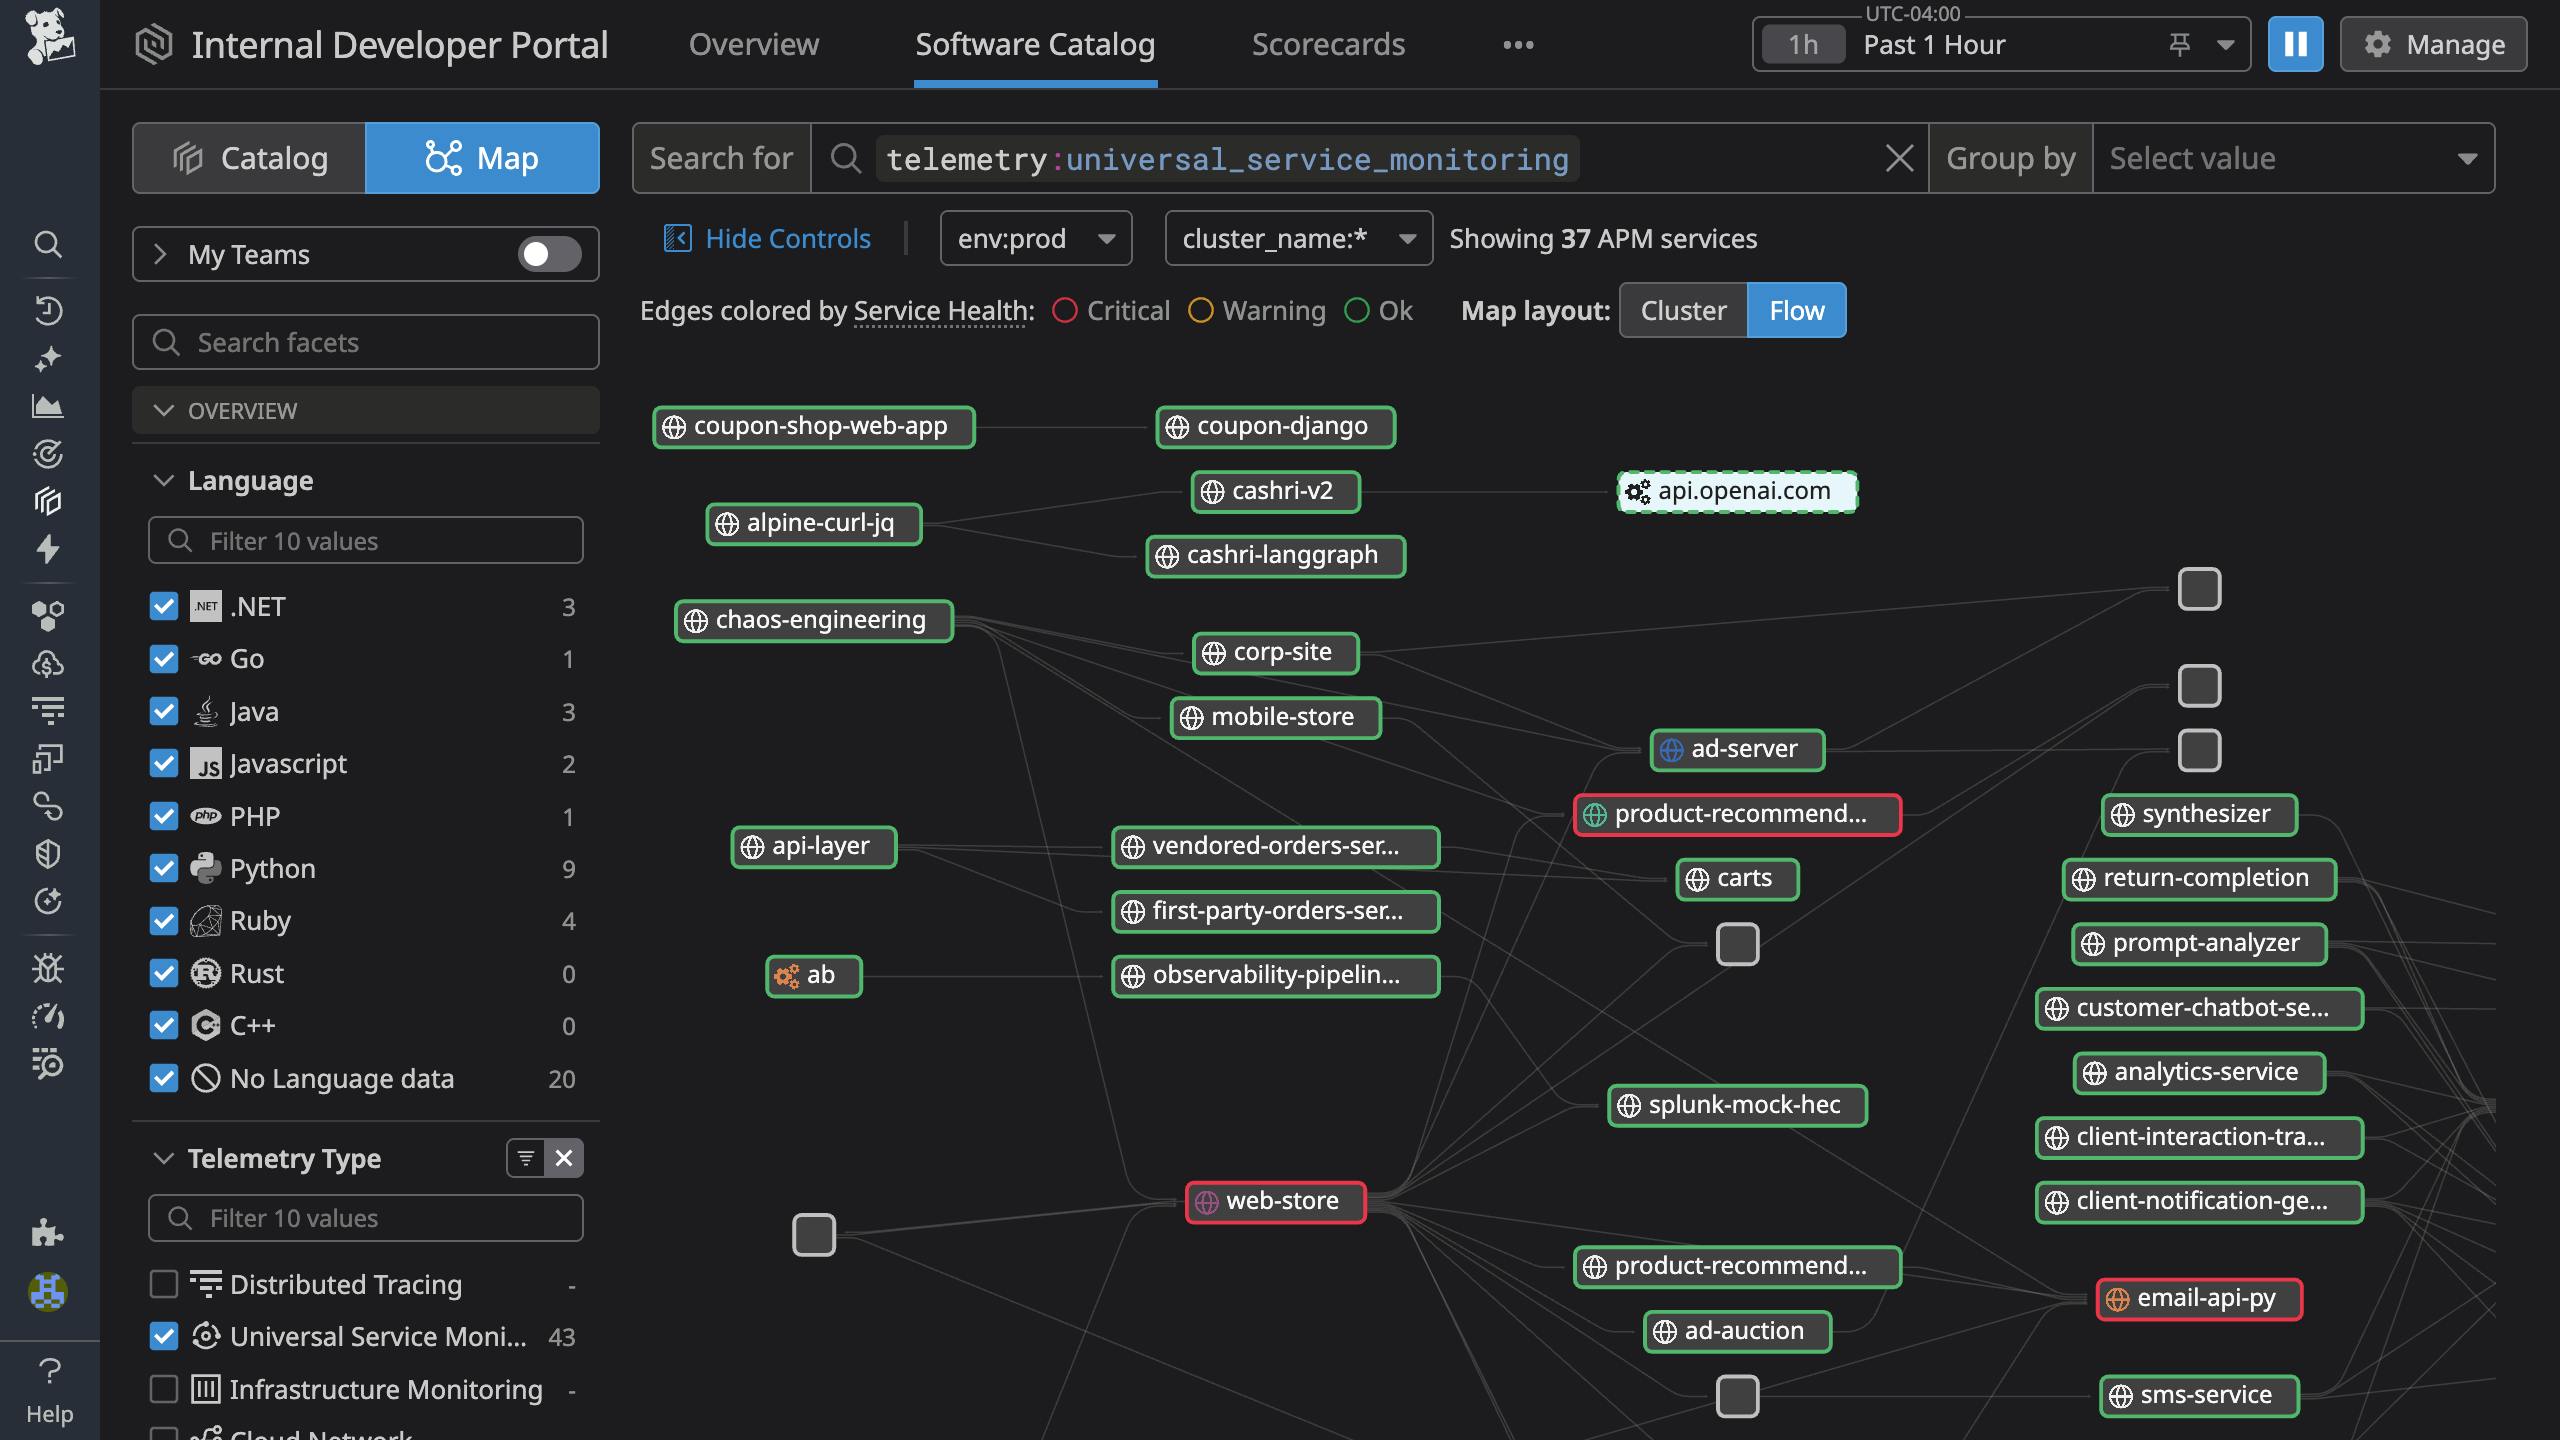
Task: Clear the search query X icon
Action: click(x=1898, y=158)
